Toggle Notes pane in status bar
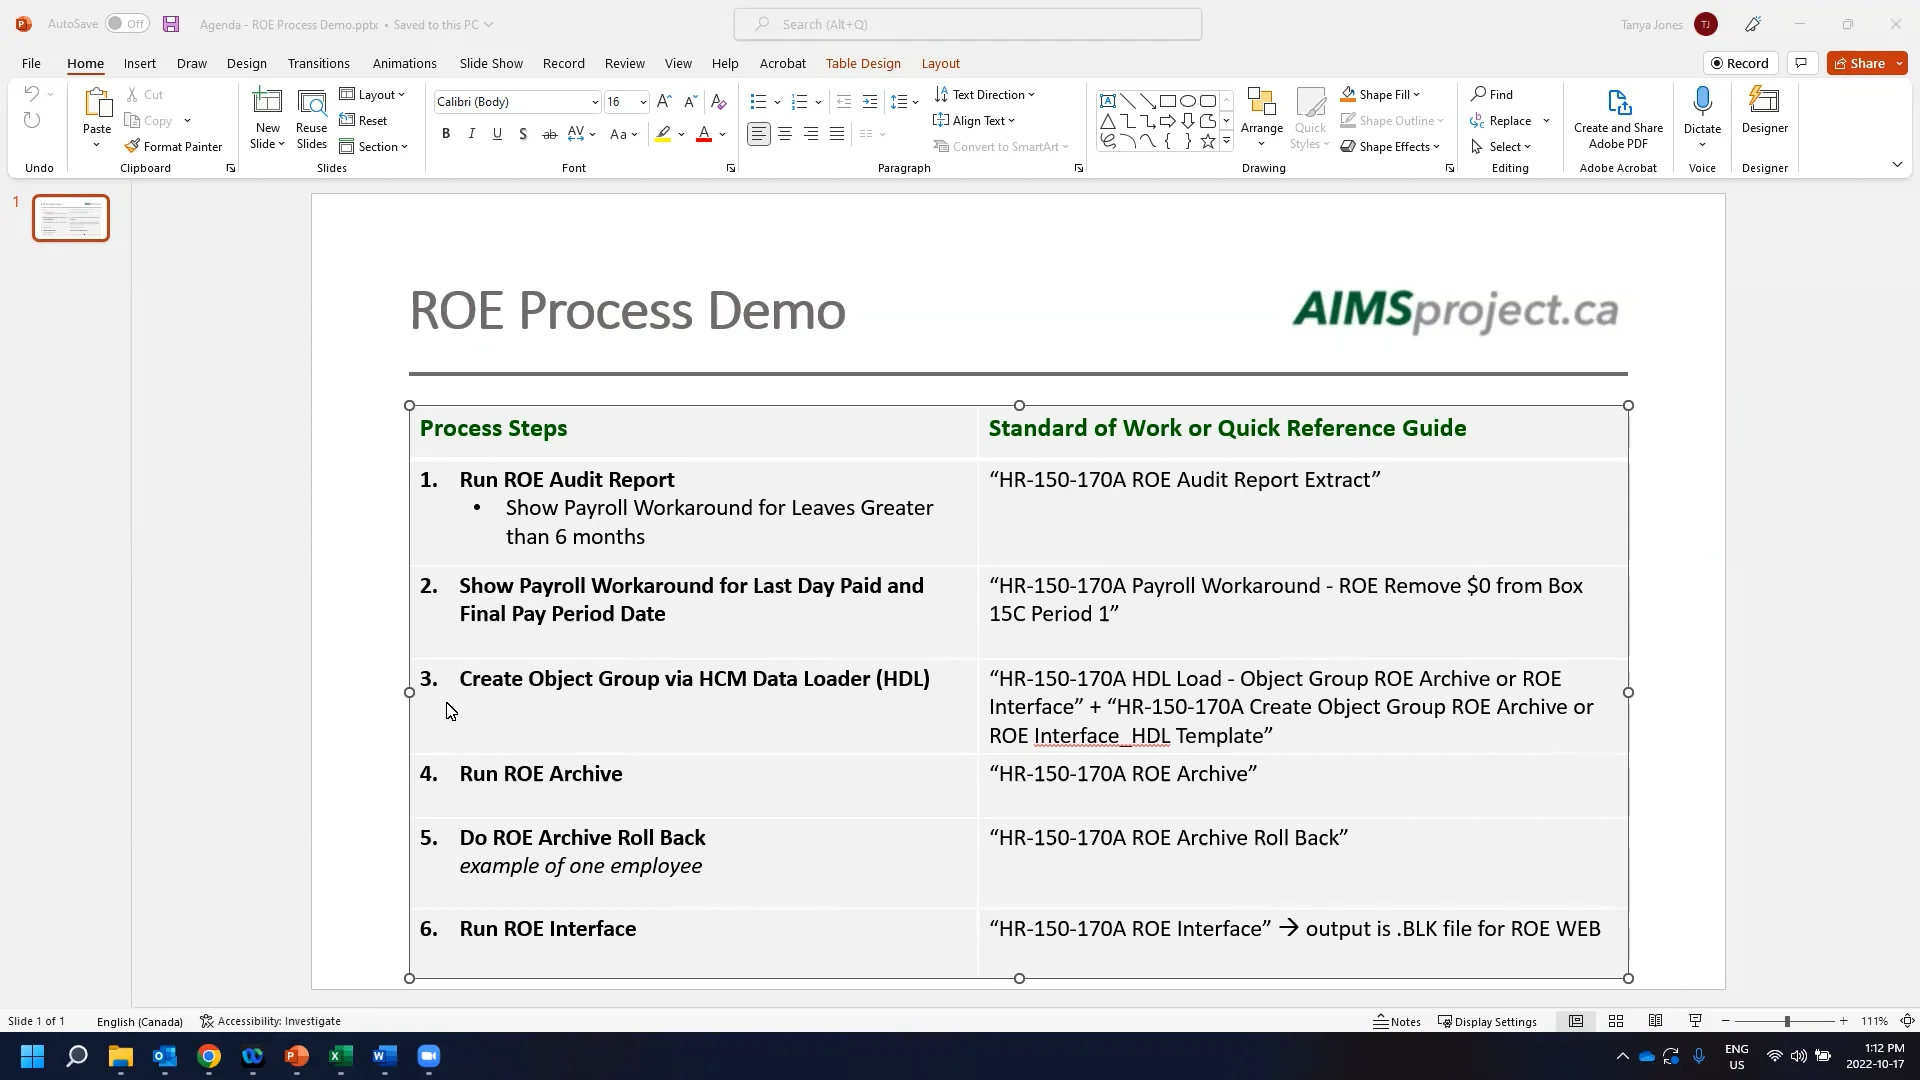1920x1080 pixels. pyautogui.click(x=1397, y=1021)
